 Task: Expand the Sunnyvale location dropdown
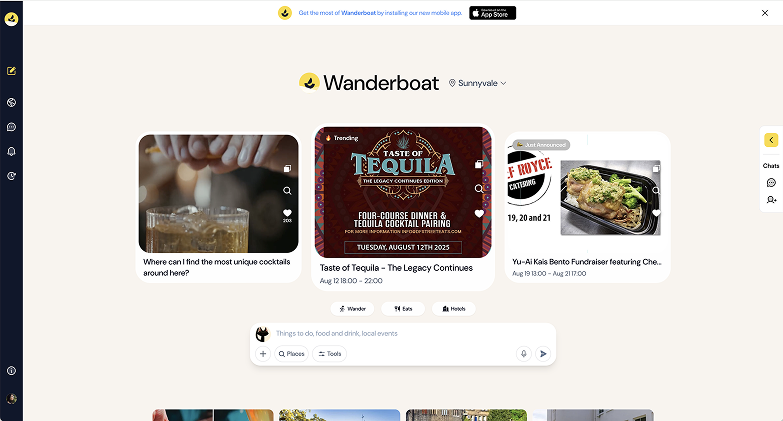477,83
